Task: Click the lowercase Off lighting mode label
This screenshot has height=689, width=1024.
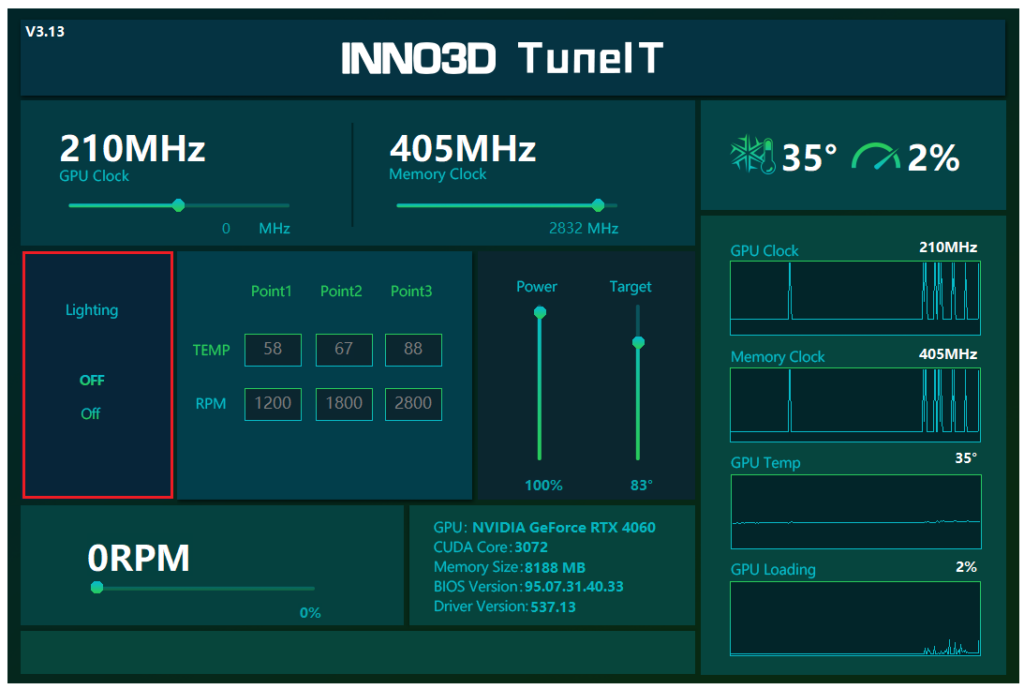Action: (x=91, y=413)
